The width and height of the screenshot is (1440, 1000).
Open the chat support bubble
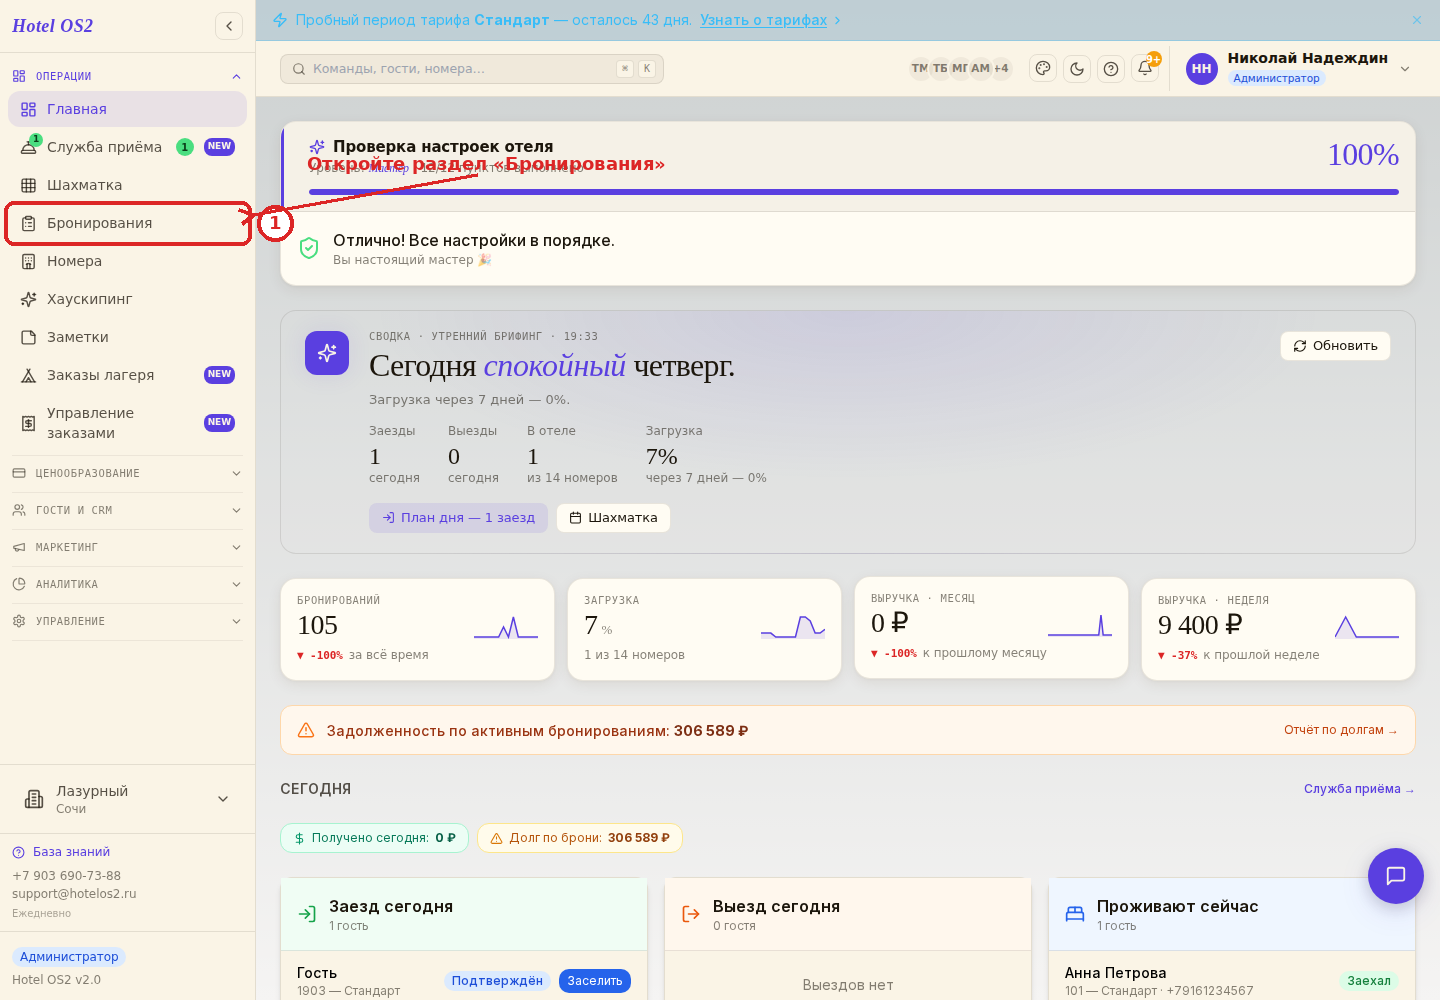point(1396,876)
